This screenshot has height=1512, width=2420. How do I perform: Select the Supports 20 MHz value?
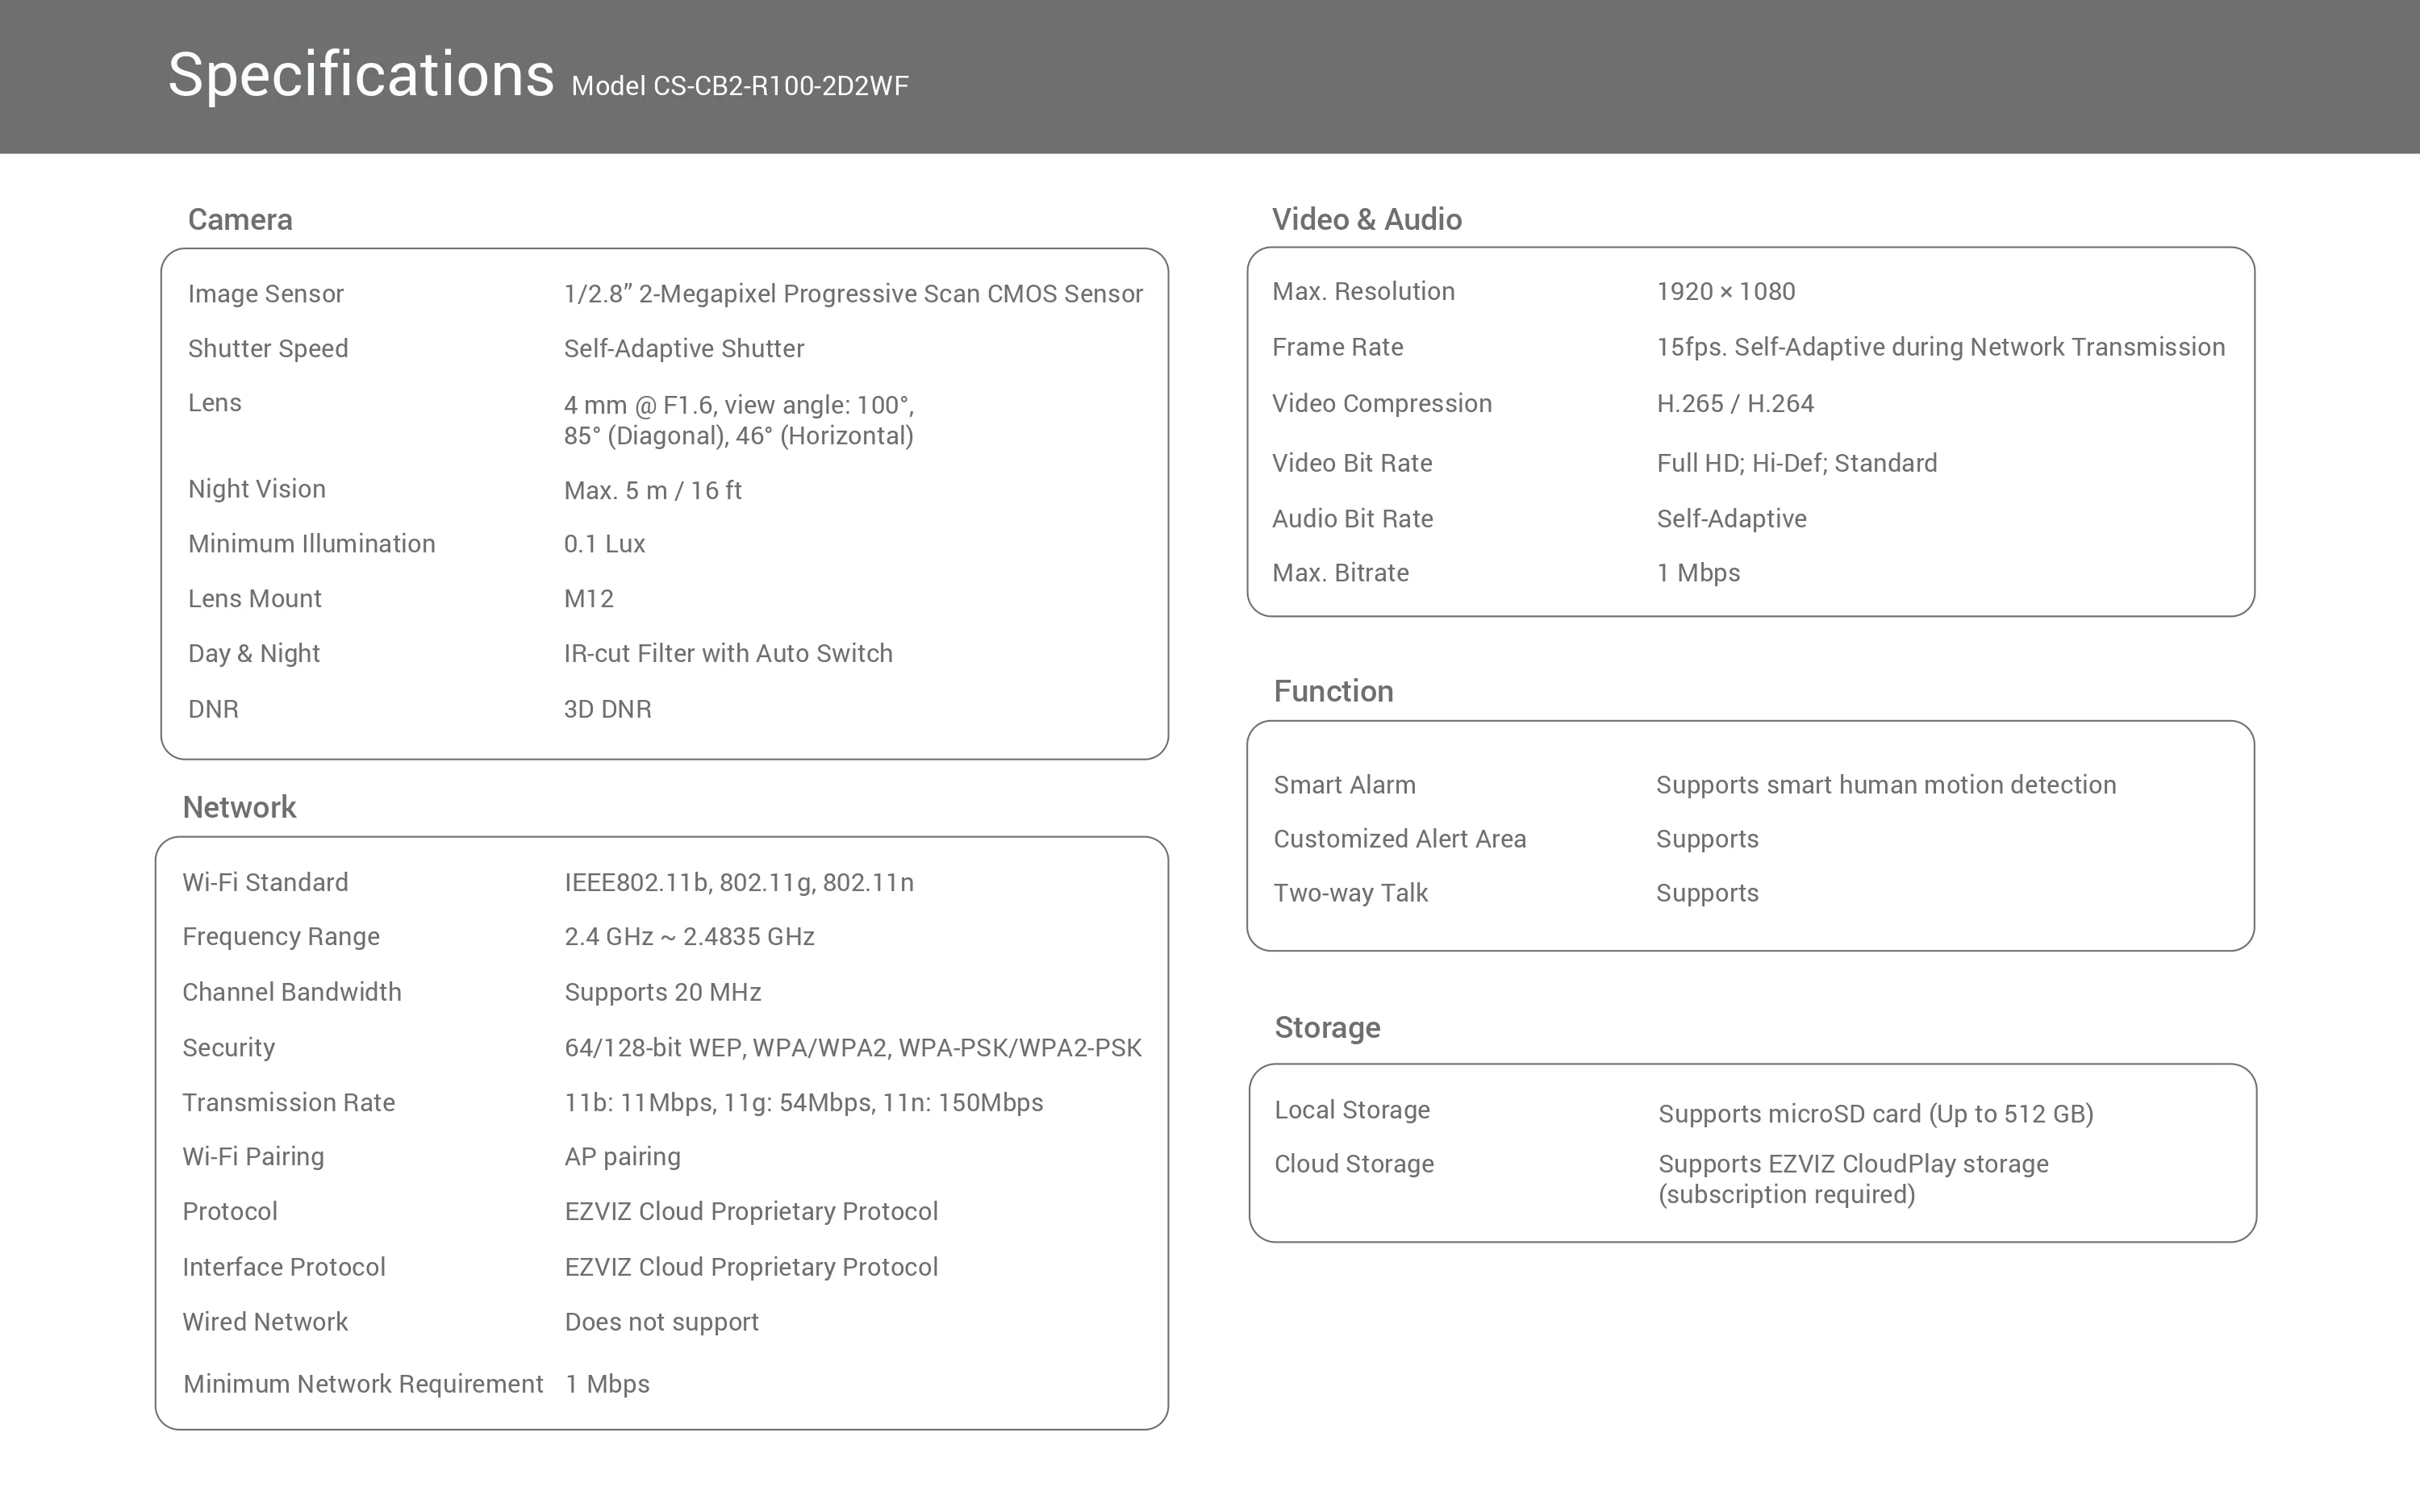[663, 992]
